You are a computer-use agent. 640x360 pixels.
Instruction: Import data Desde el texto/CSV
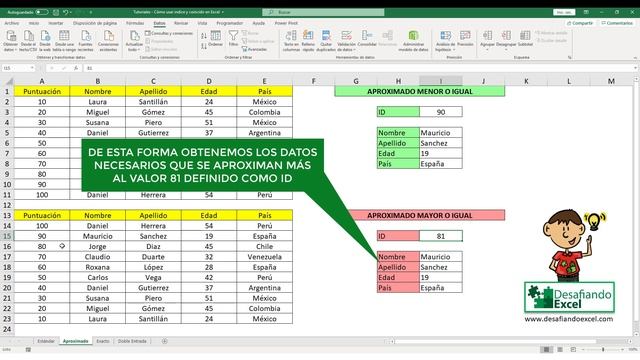tap(28, 41)
